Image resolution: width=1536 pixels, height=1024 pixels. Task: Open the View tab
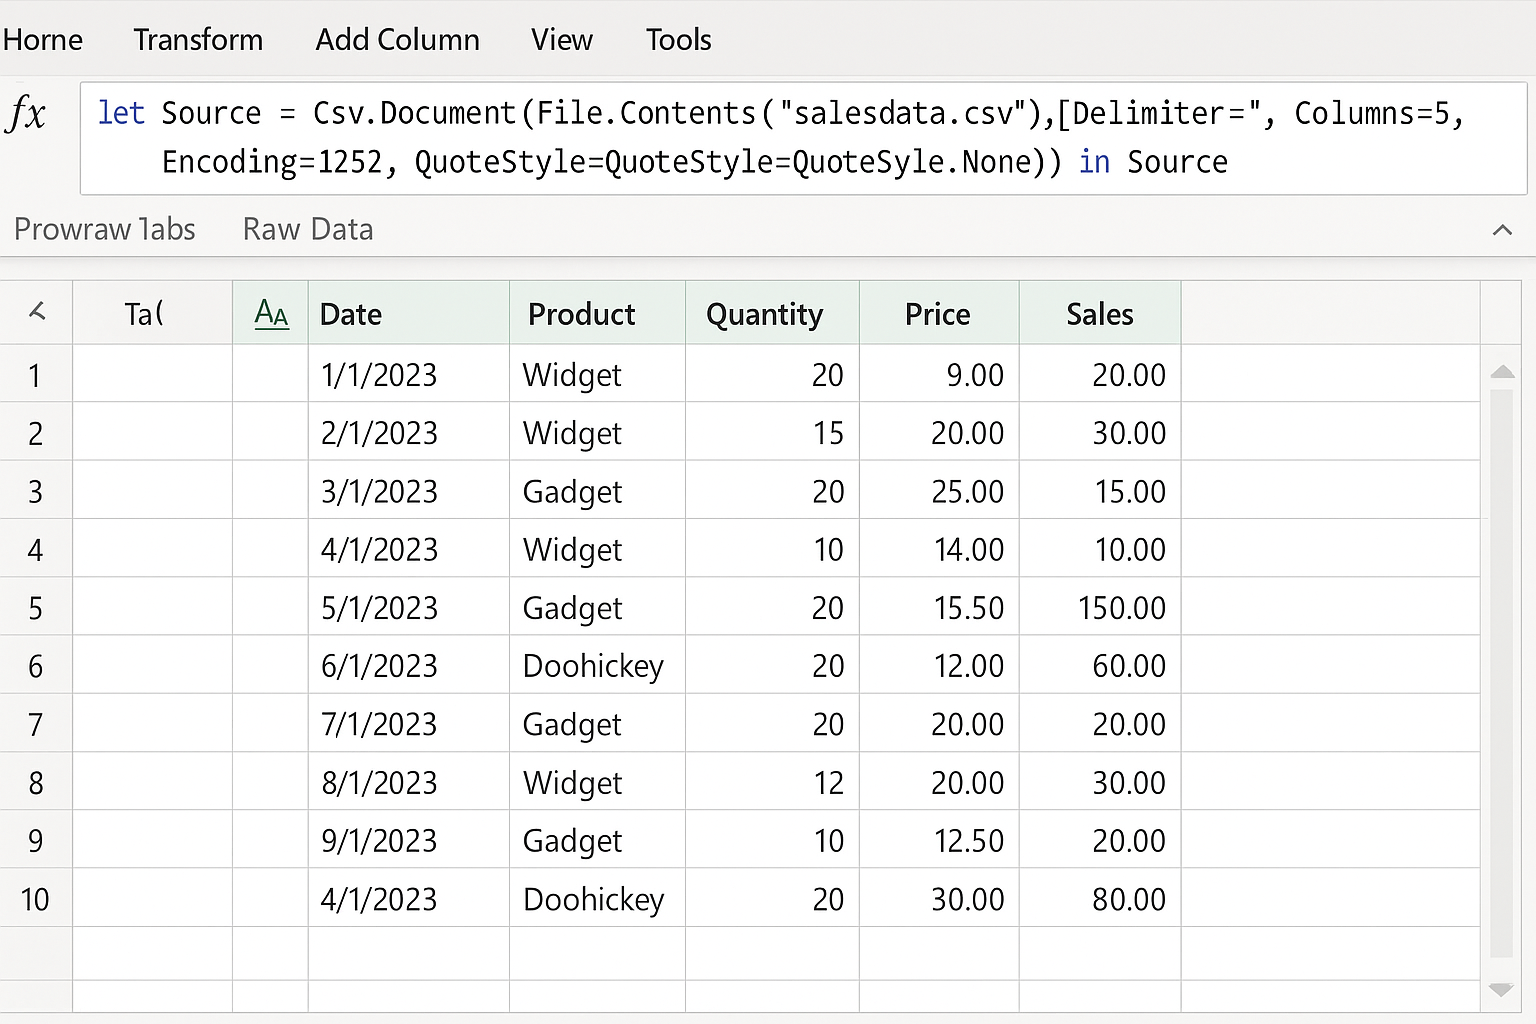click(561, 40)
